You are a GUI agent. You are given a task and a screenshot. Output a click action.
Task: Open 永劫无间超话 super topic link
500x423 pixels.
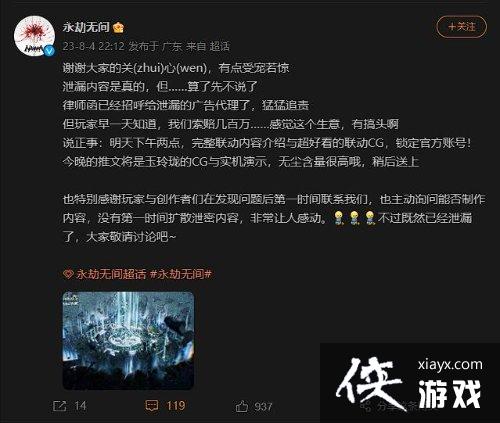(111, 274)
